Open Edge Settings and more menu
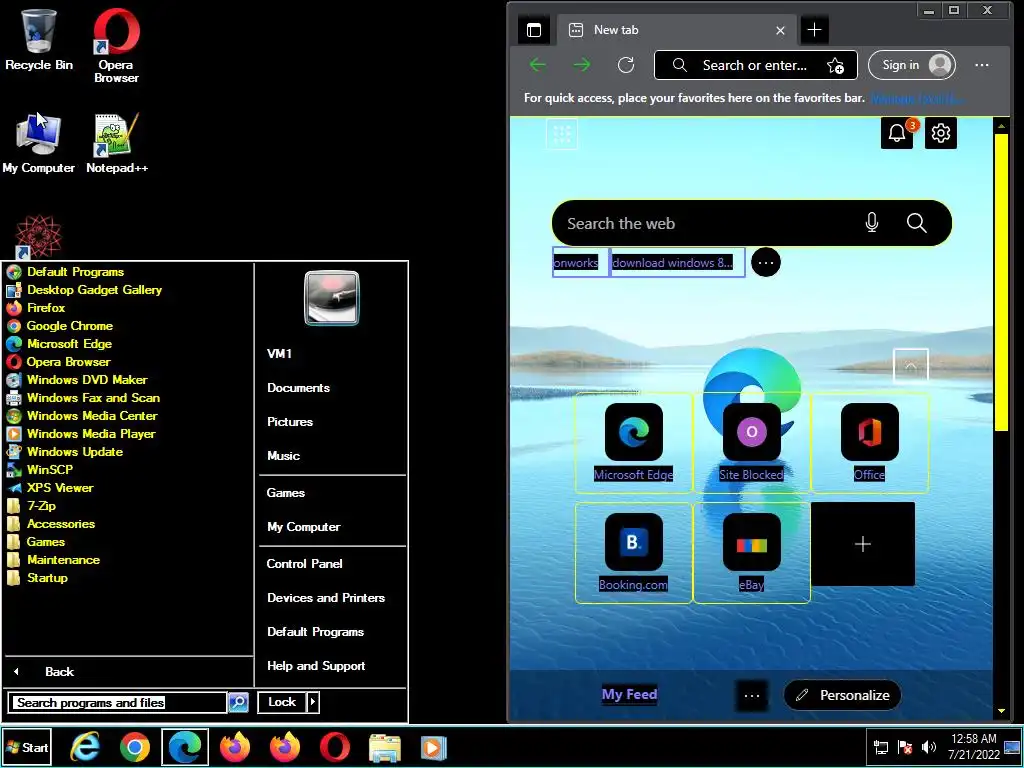 (x=982, y=65)
